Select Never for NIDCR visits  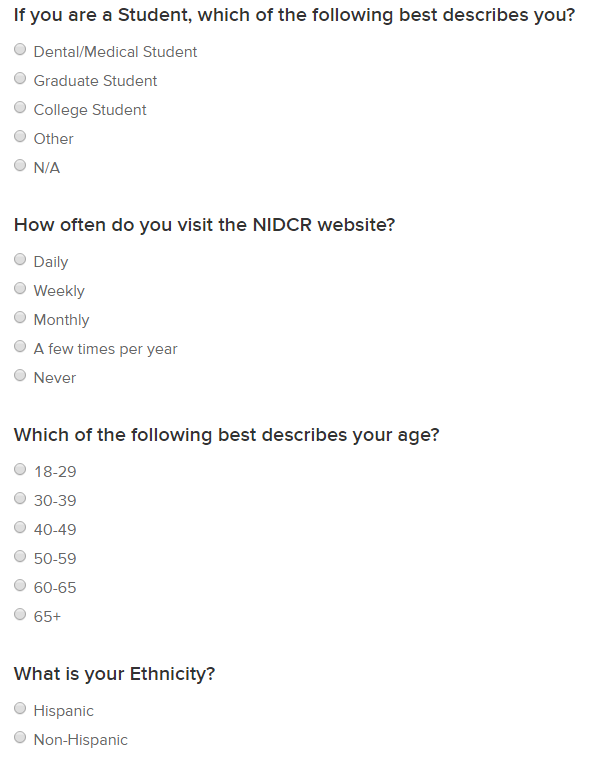pos(20,376)
